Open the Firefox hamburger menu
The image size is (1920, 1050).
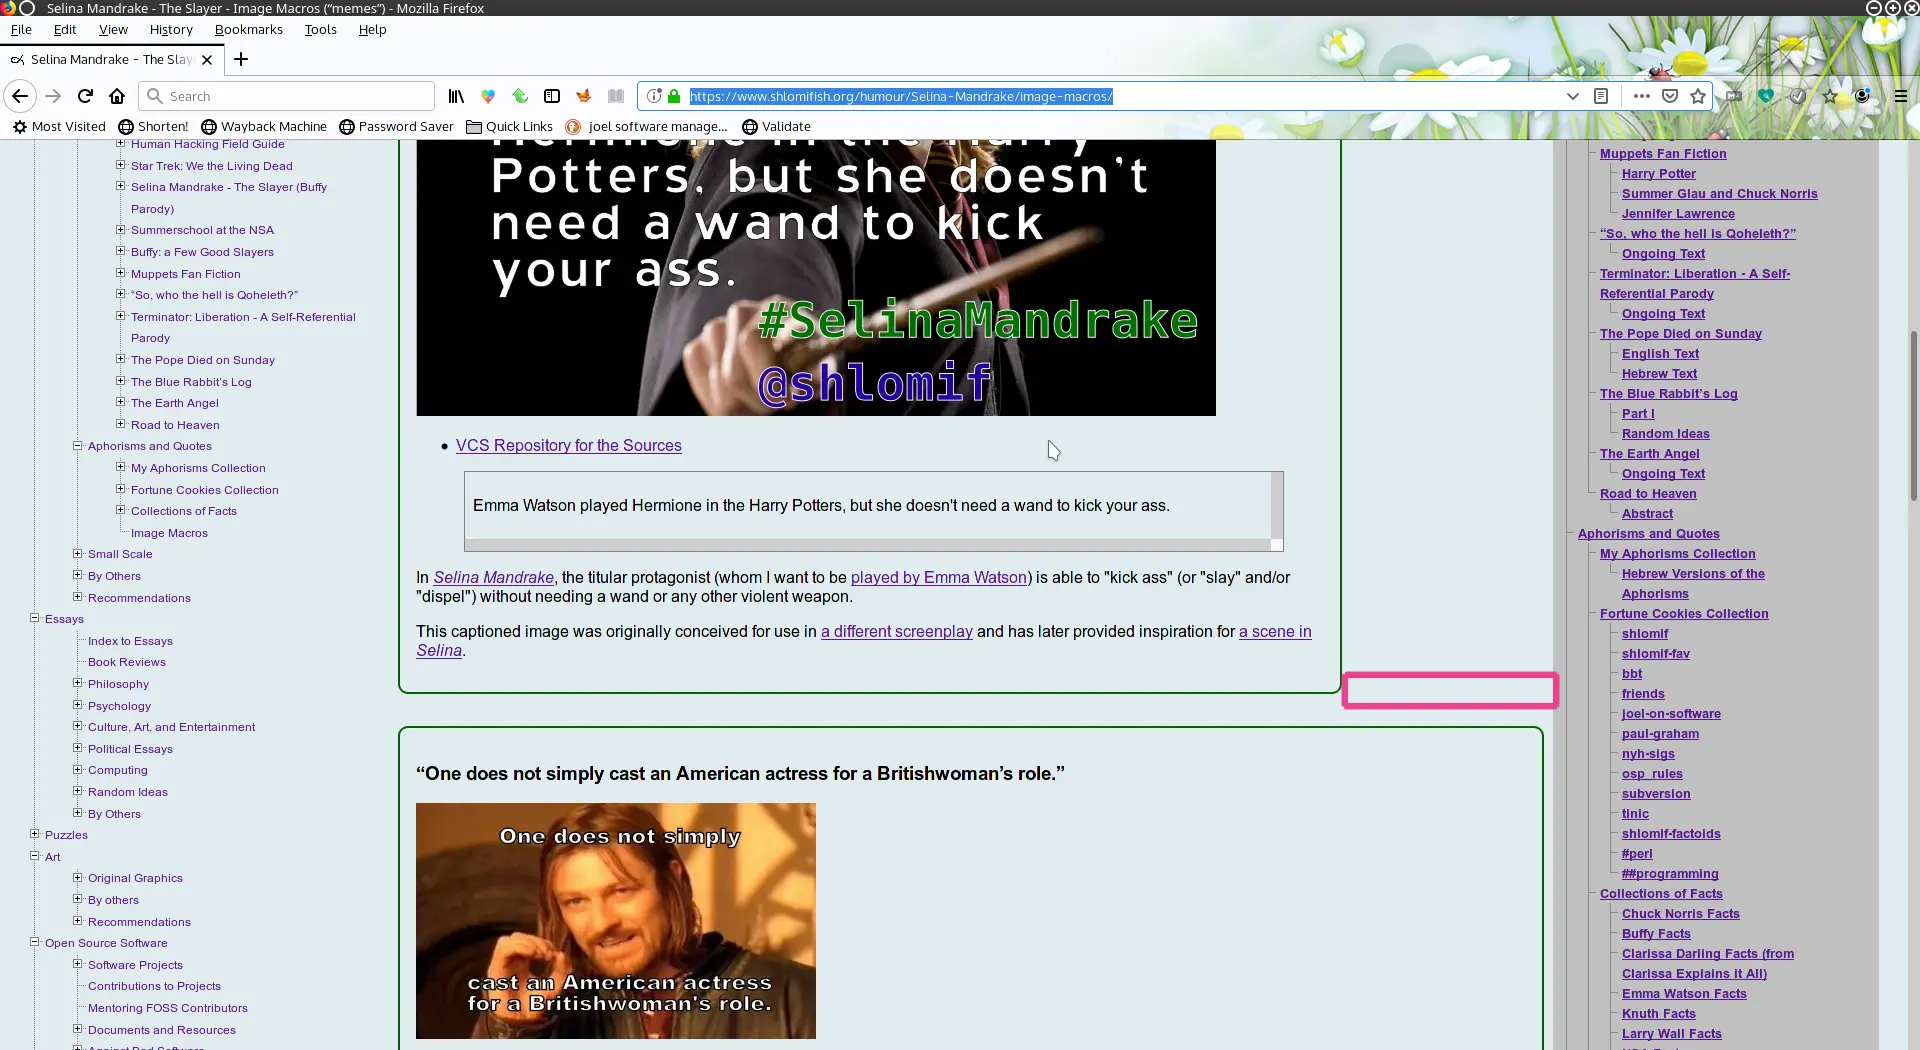pyautogui.click(x=1901, y=96)
